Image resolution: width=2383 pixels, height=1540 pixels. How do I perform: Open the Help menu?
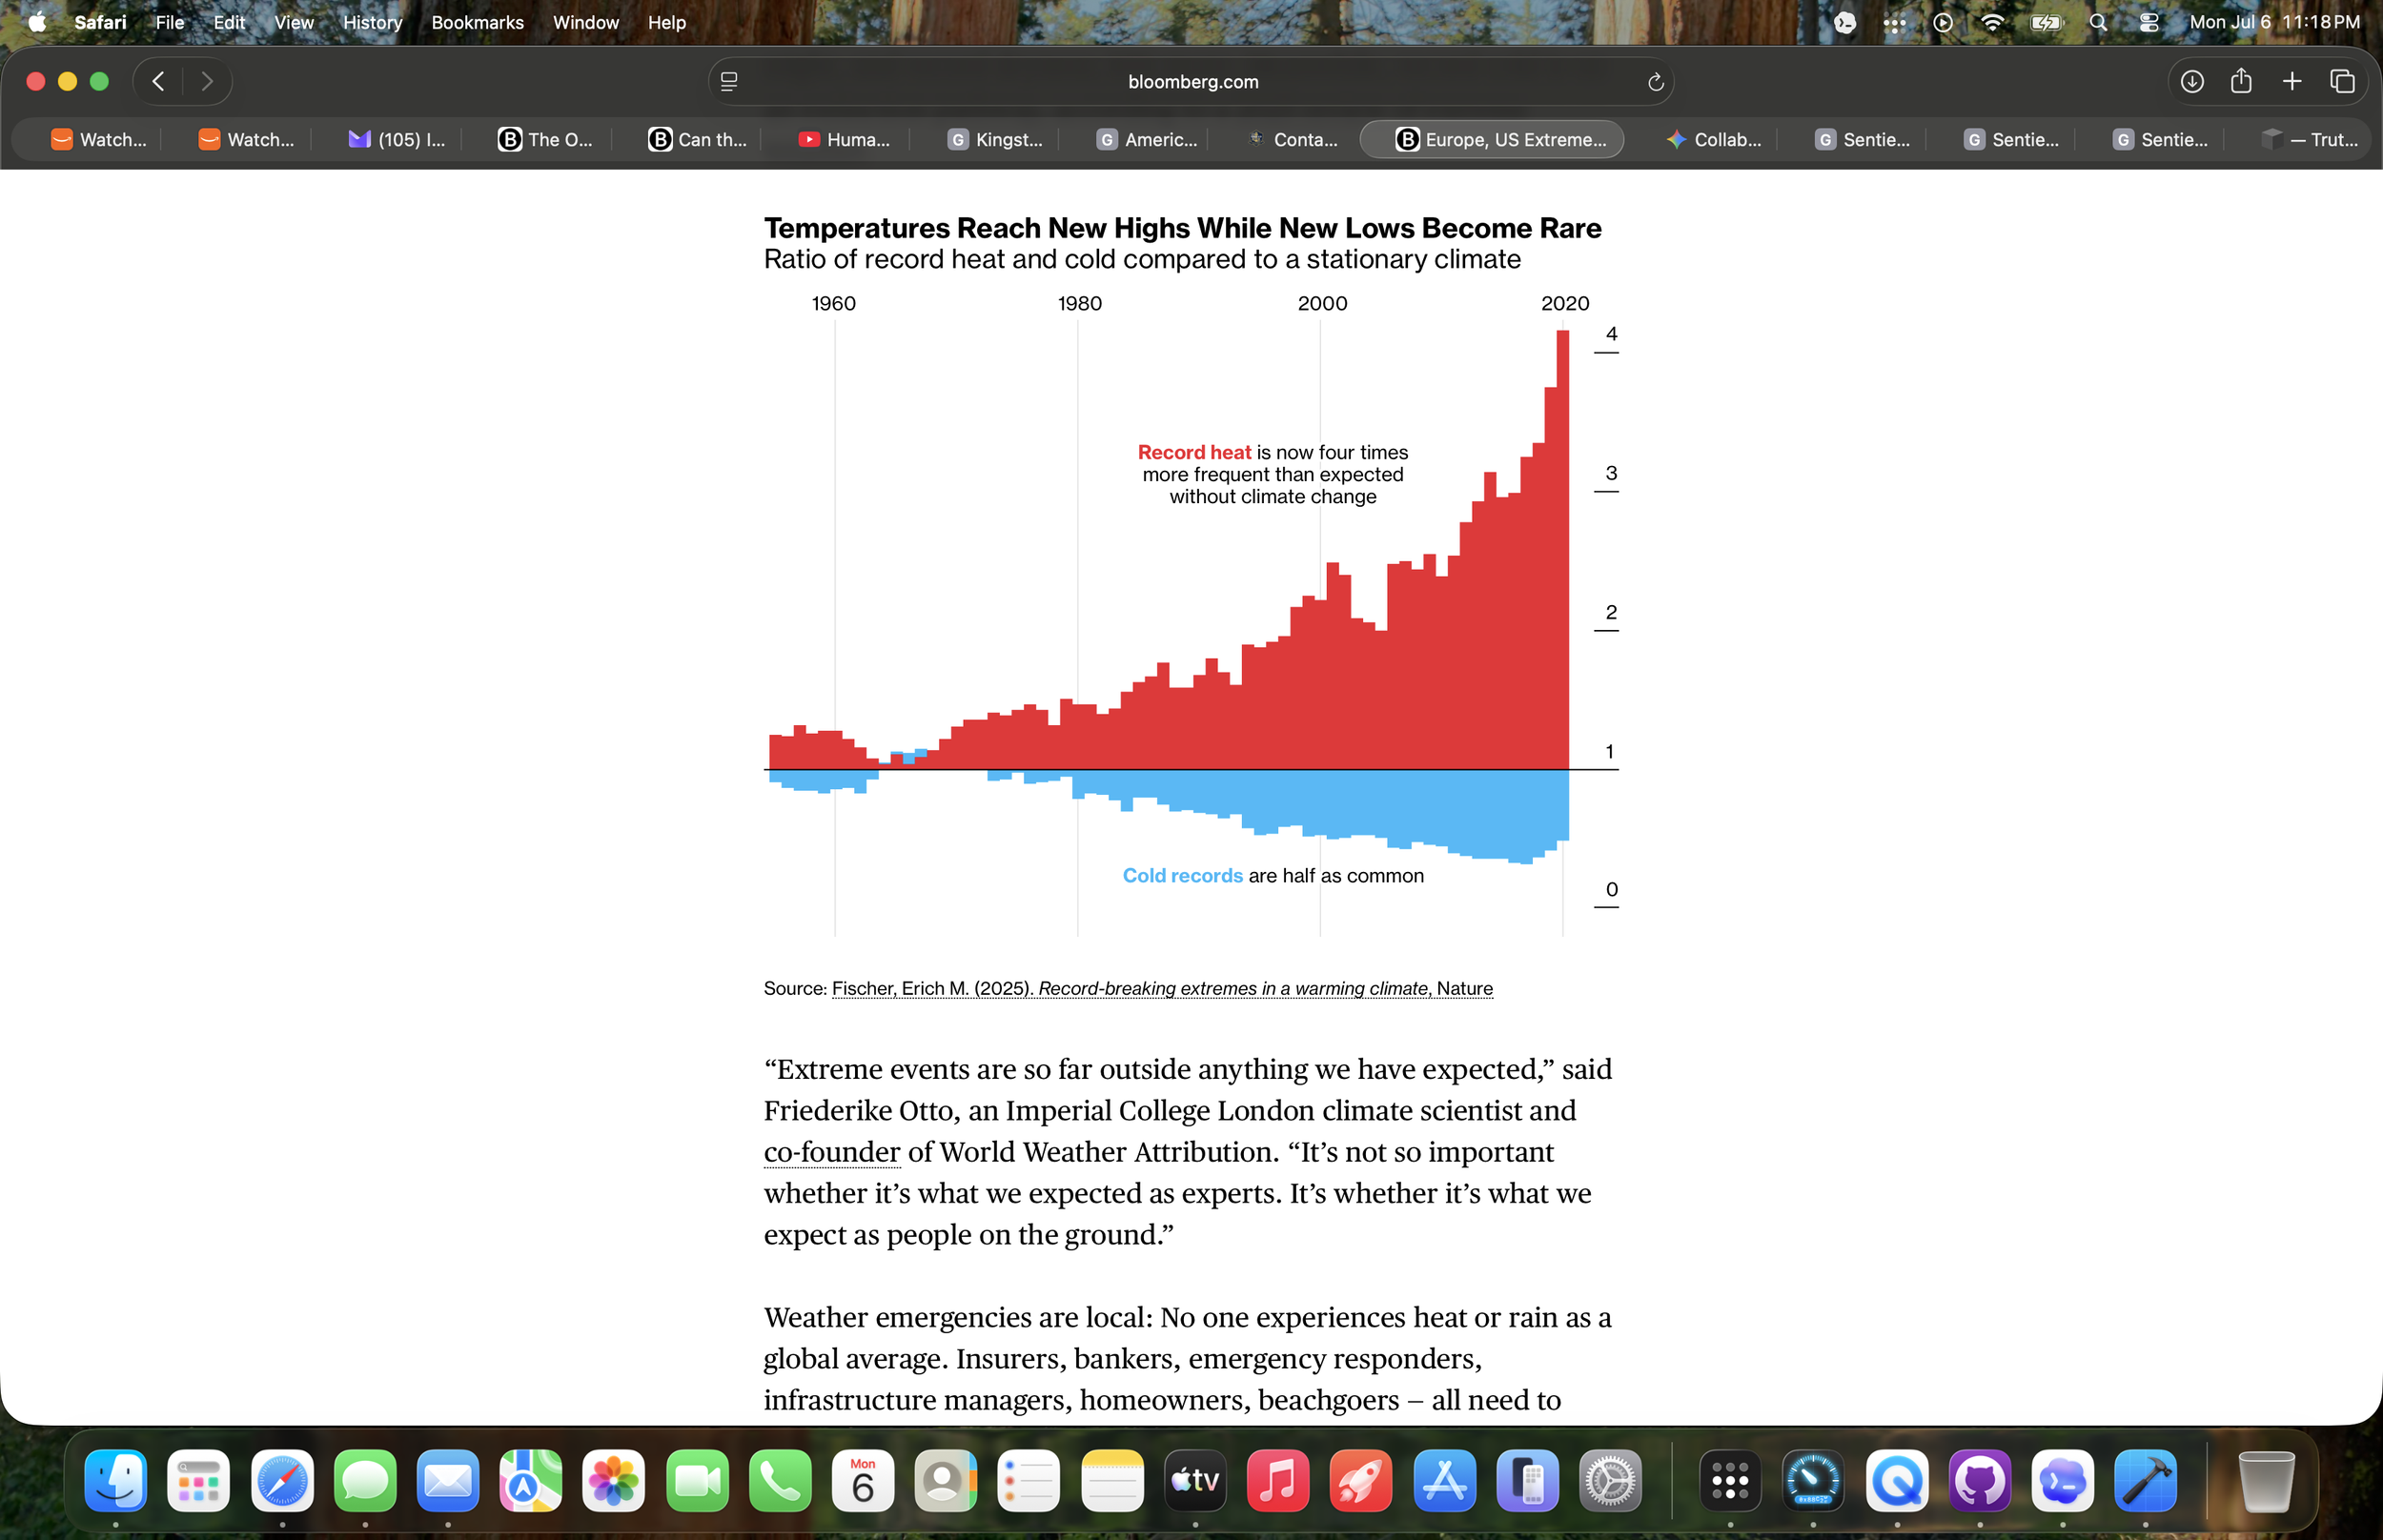(666, 22)
